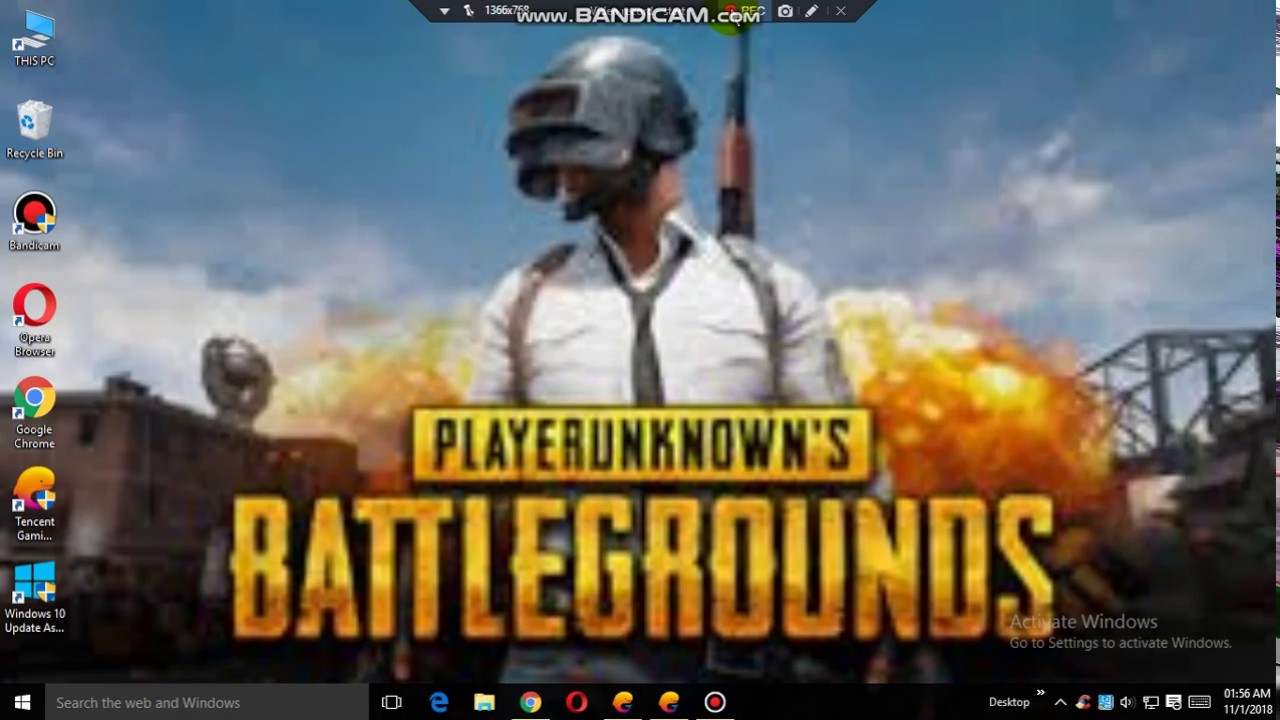The height and width of the screenshot is (720, 1280).
Task: Open Google Chrome desktop shortcut
Action: [x=34, y=413]
